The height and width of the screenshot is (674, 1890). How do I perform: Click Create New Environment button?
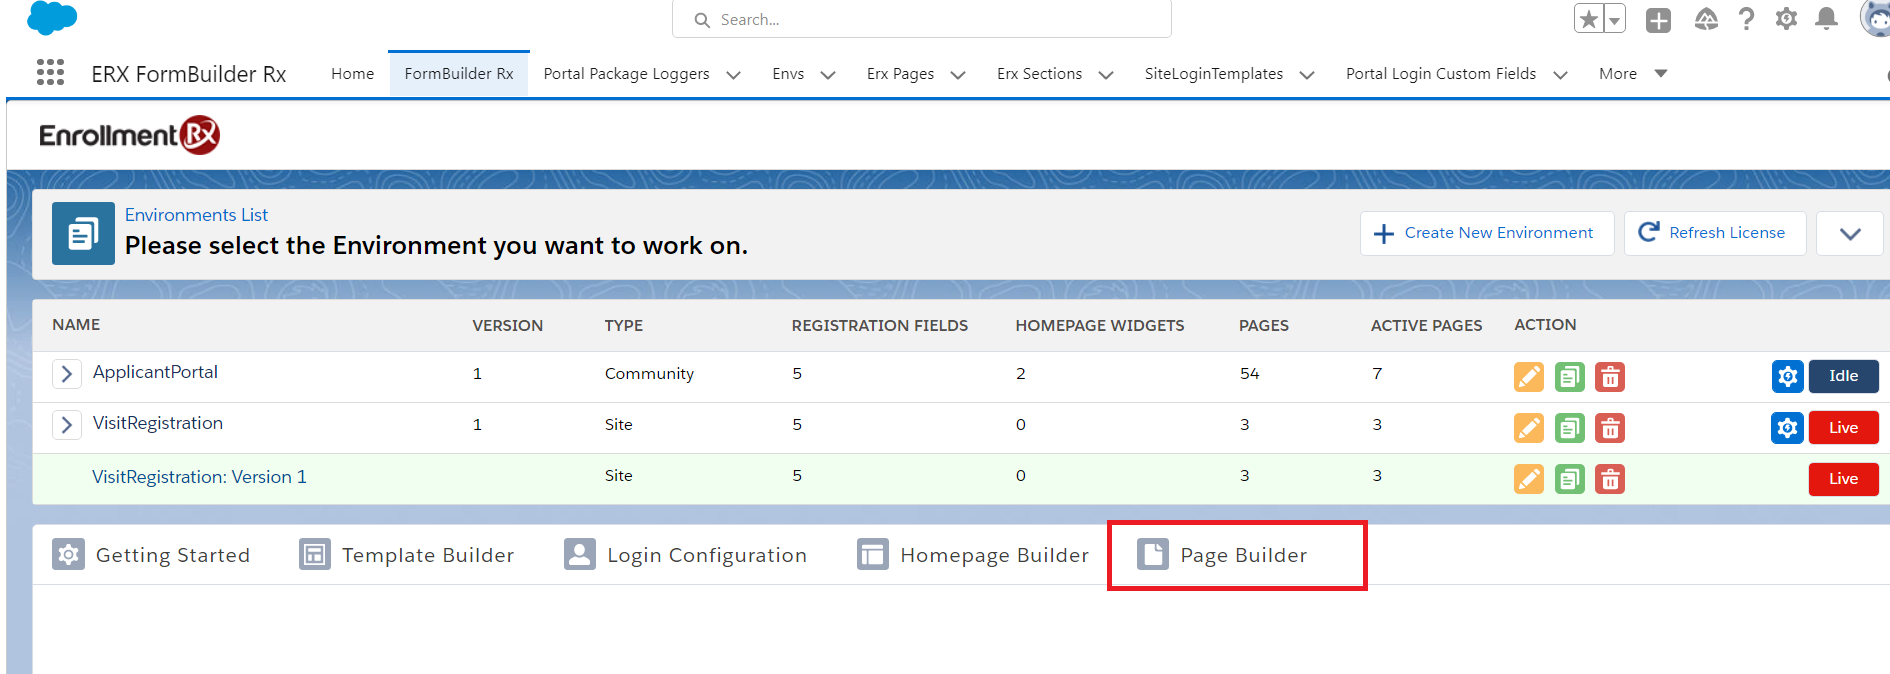pyautogui.click(x=1486, y=233)
